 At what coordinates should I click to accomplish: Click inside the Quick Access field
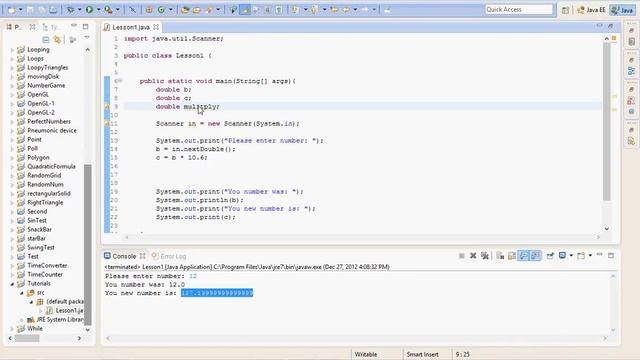coord(518,9)
